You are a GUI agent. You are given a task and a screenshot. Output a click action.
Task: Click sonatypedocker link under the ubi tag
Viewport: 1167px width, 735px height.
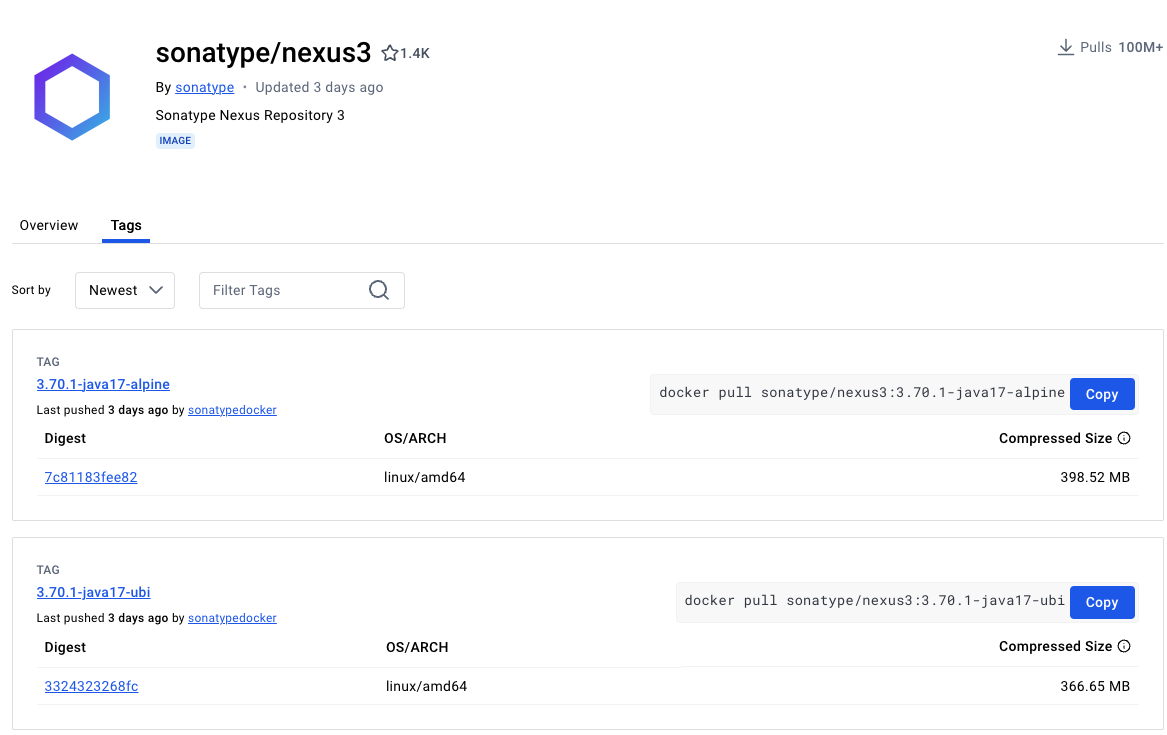232,618
